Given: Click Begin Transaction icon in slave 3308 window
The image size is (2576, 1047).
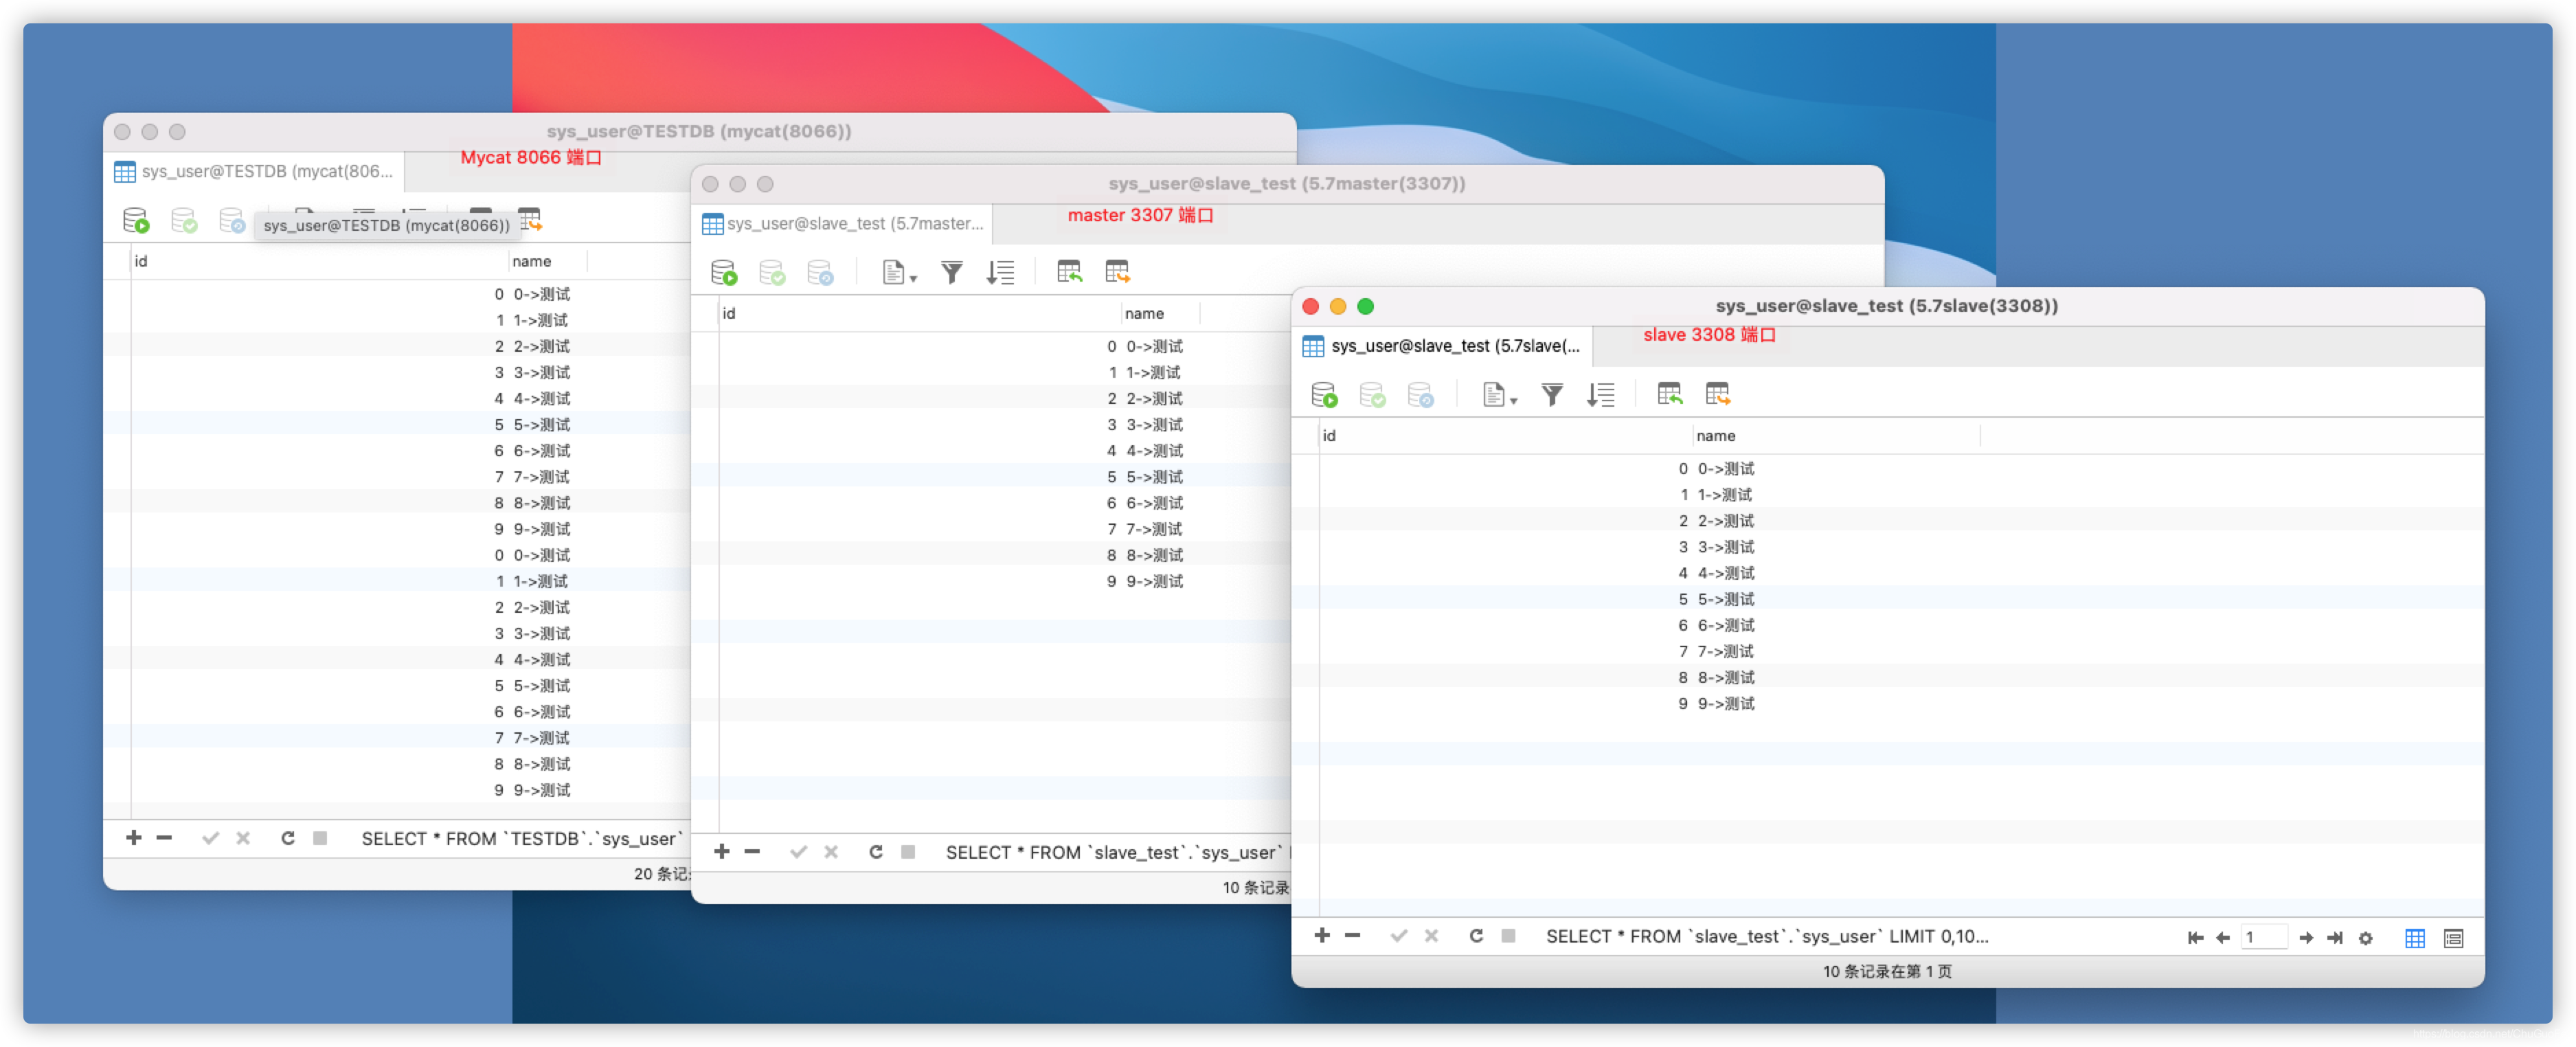Looking at the screenshot, I should click(x=1324, y=395).
